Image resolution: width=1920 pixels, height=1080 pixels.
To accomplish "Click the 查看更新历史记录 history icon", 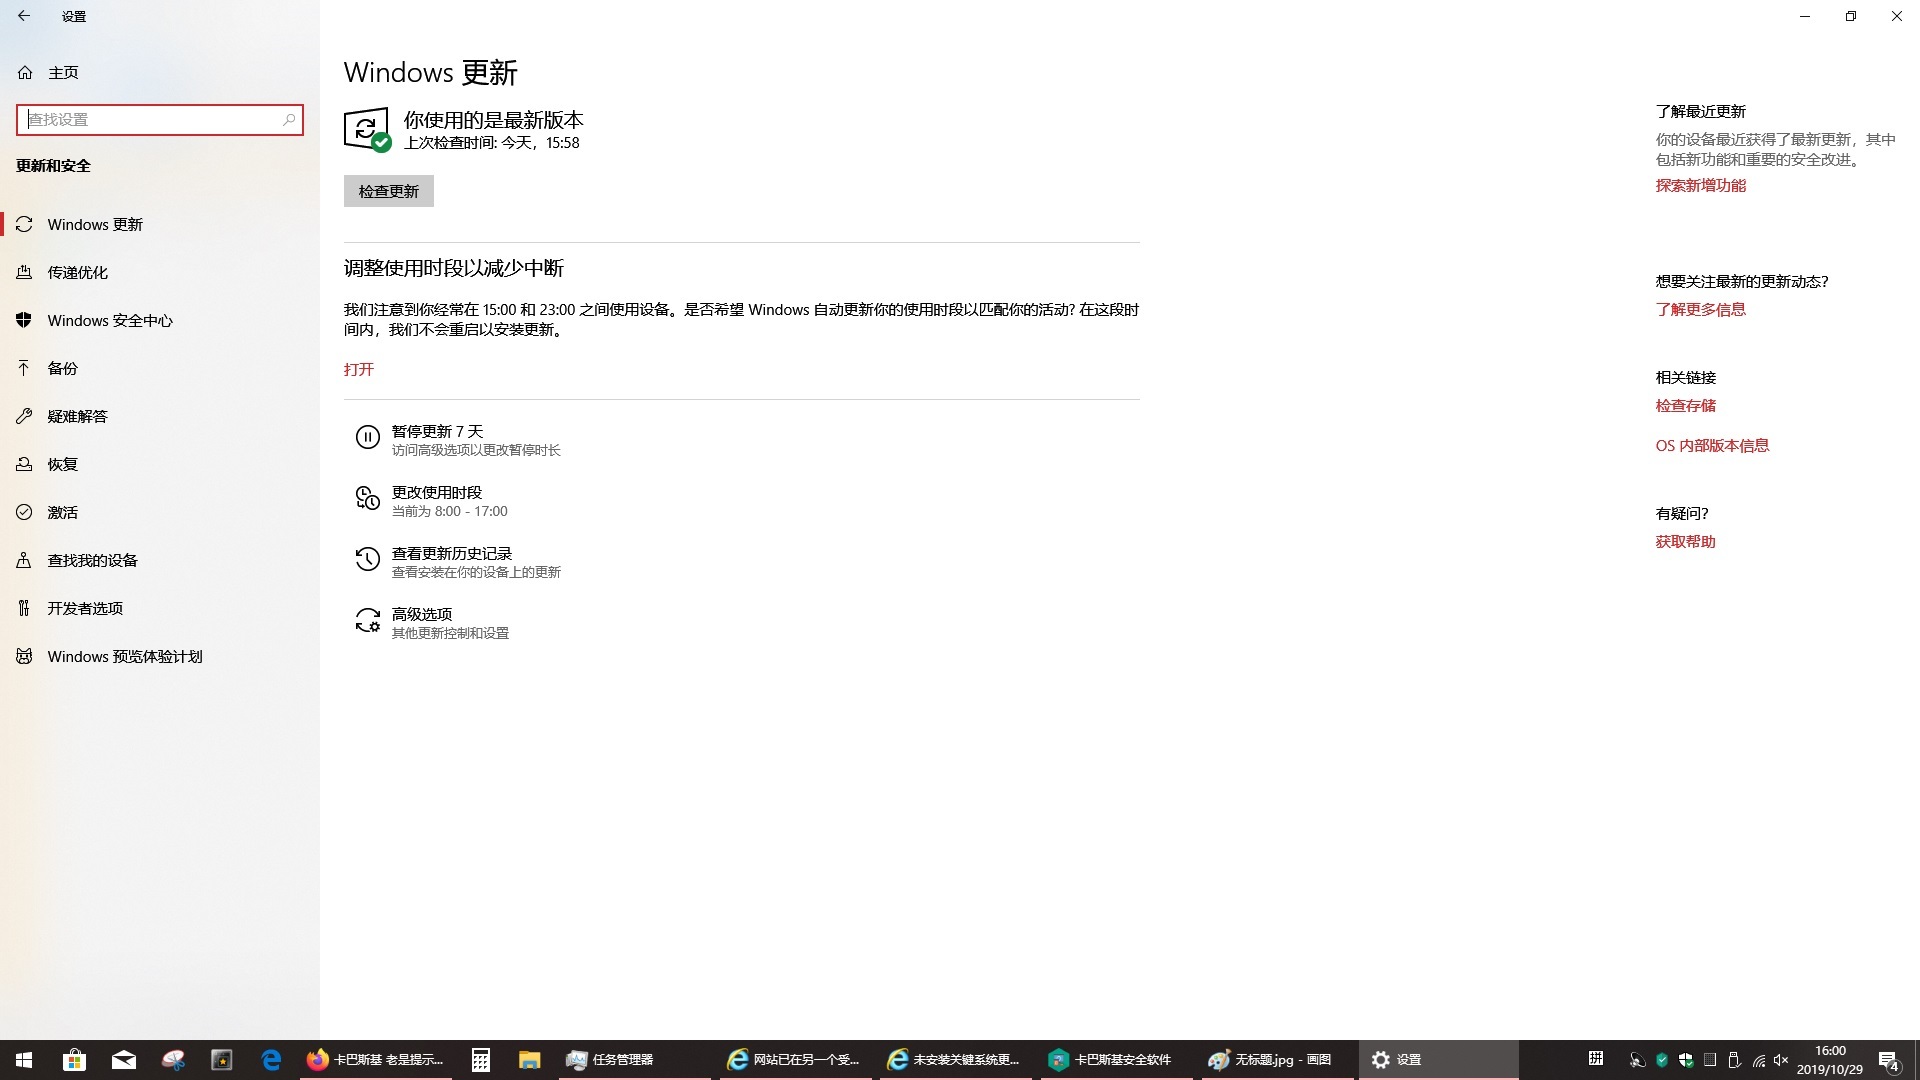I will [x=368, y=559].
